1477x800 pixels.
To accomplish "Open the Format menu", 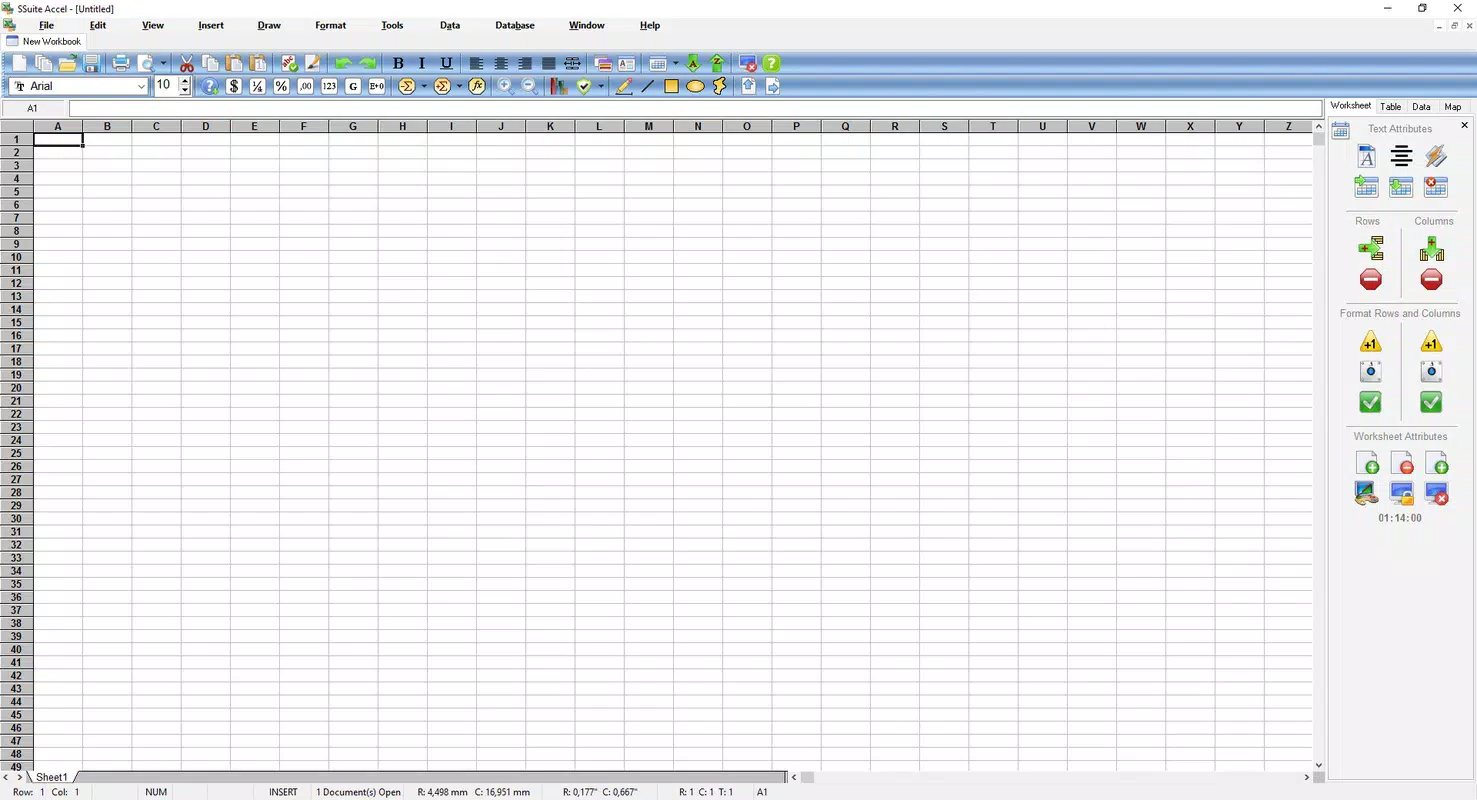I will click(330, 25).
